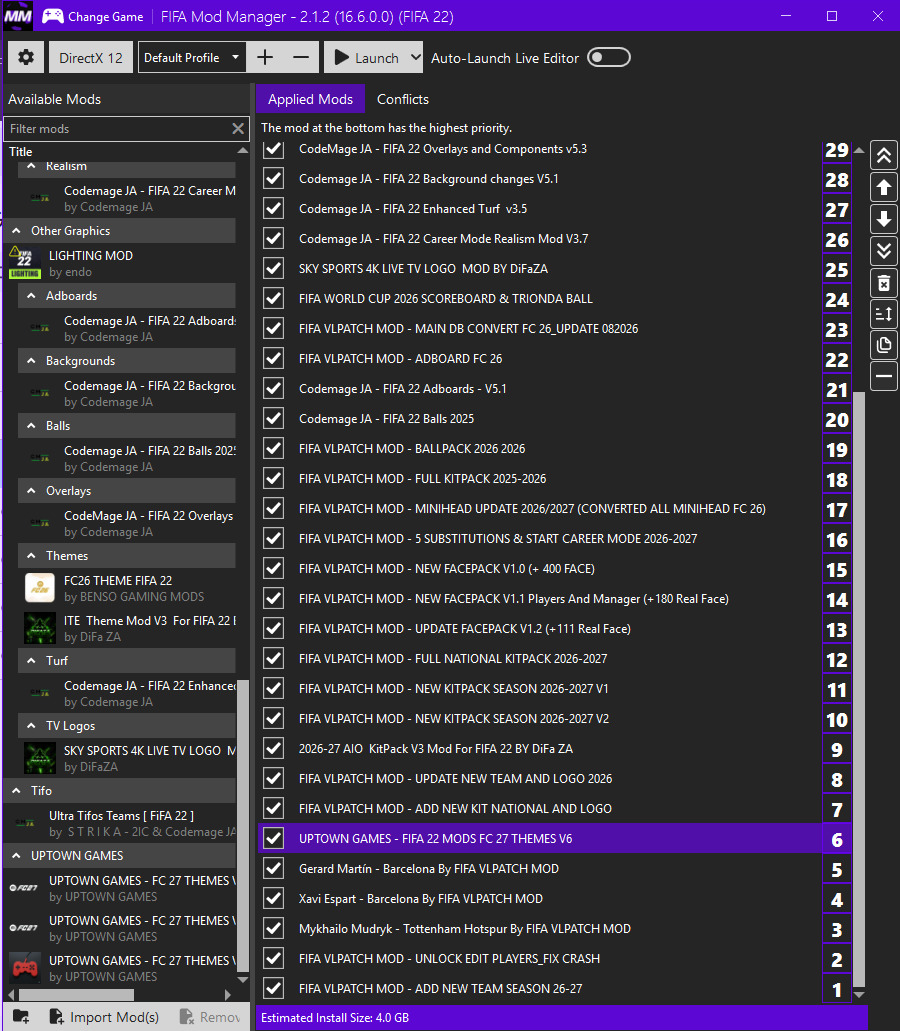
Task: Collapse the Turf group
Action: pyautogui.click(x=31, y=660)
